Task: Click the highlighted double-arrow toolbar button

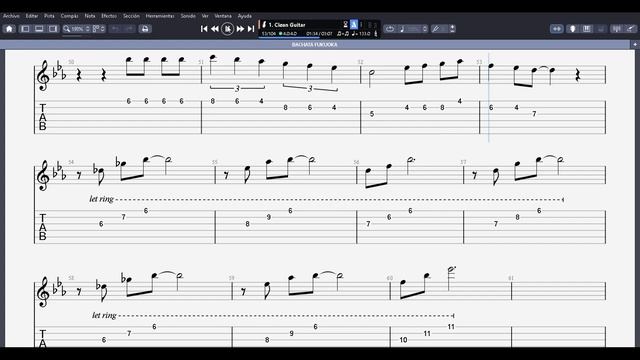Action: (x=557, y=29)
